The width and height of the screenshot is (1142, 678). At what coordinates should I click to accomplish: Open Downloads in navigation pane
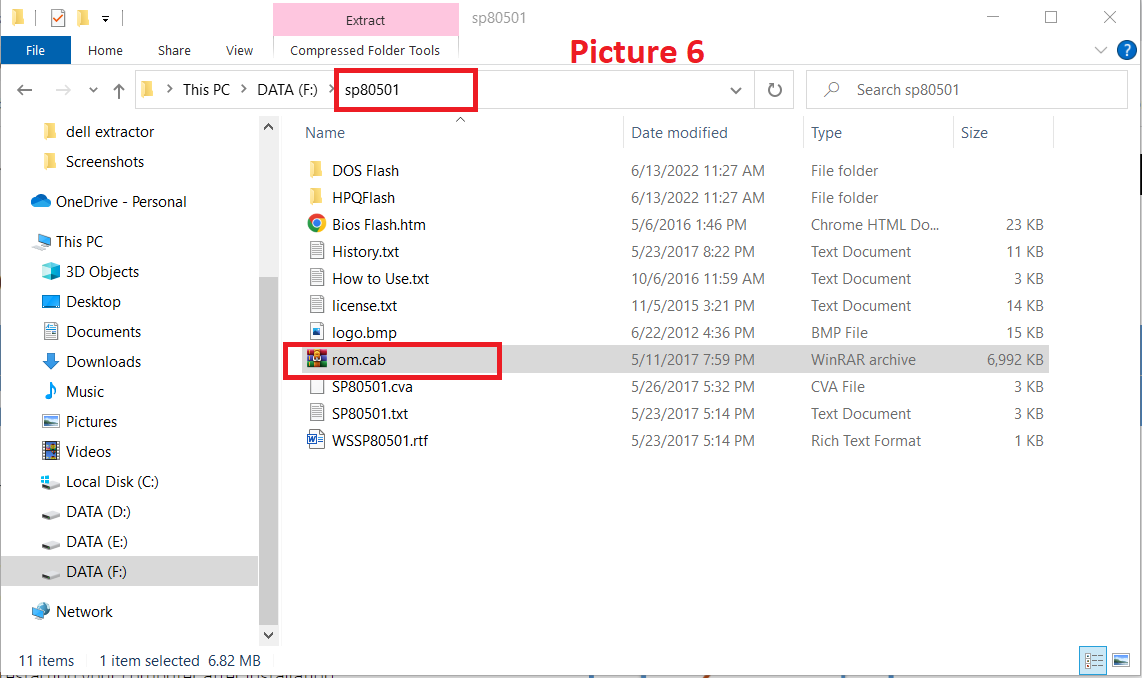[92, 361]
